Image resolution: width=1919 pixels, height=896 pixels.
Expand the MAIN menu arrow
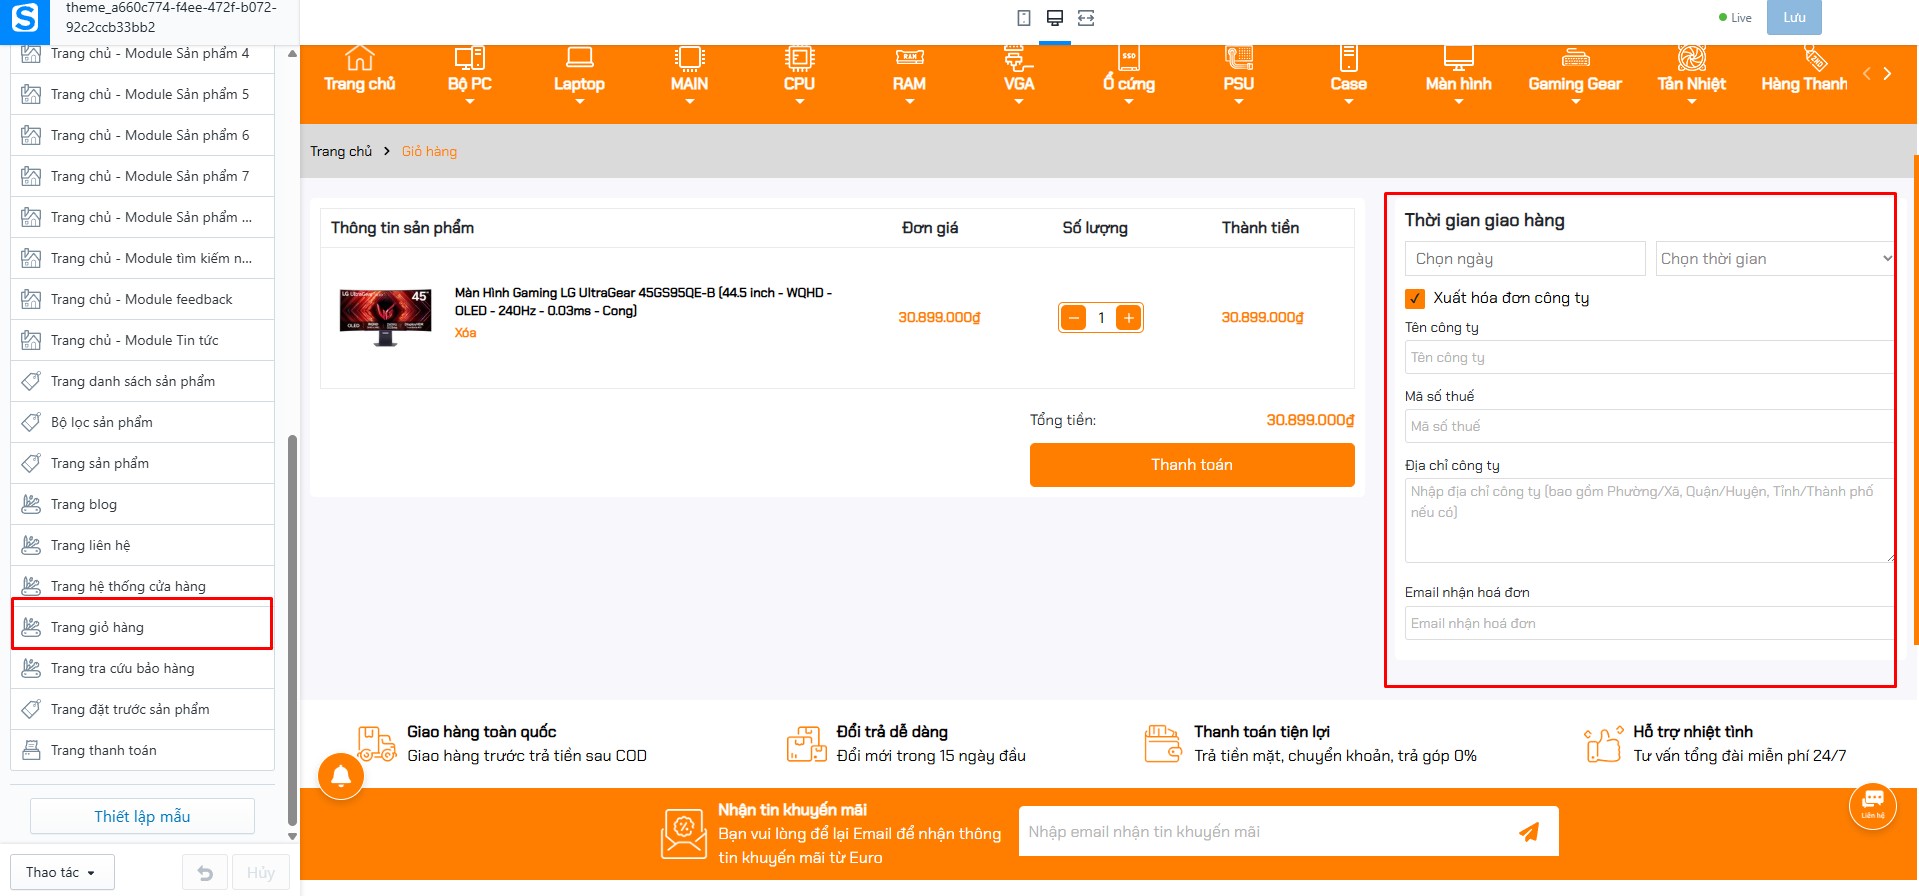(x=690, y=101)
